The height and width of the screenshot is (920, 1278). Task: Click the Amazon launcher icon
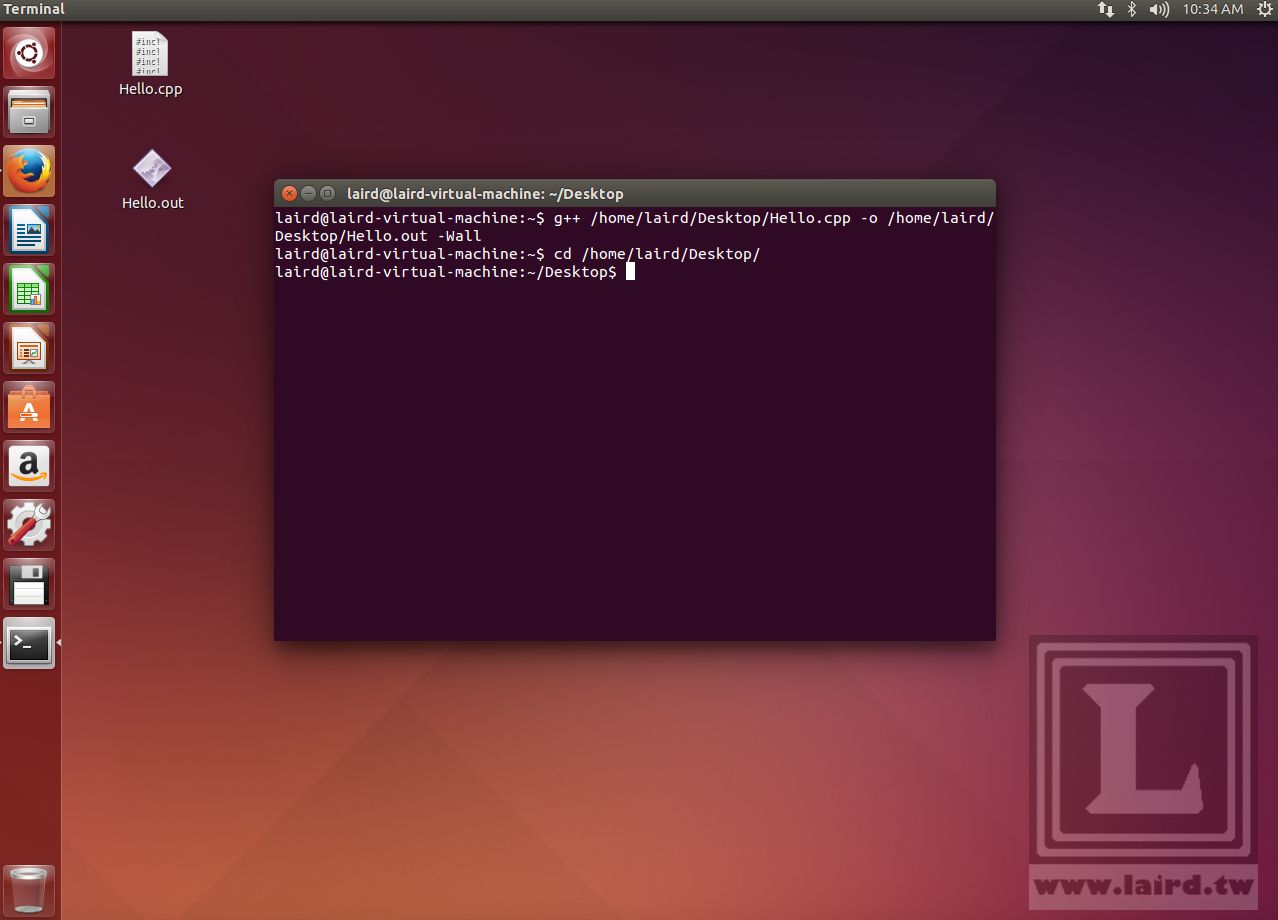coord(29,465)
